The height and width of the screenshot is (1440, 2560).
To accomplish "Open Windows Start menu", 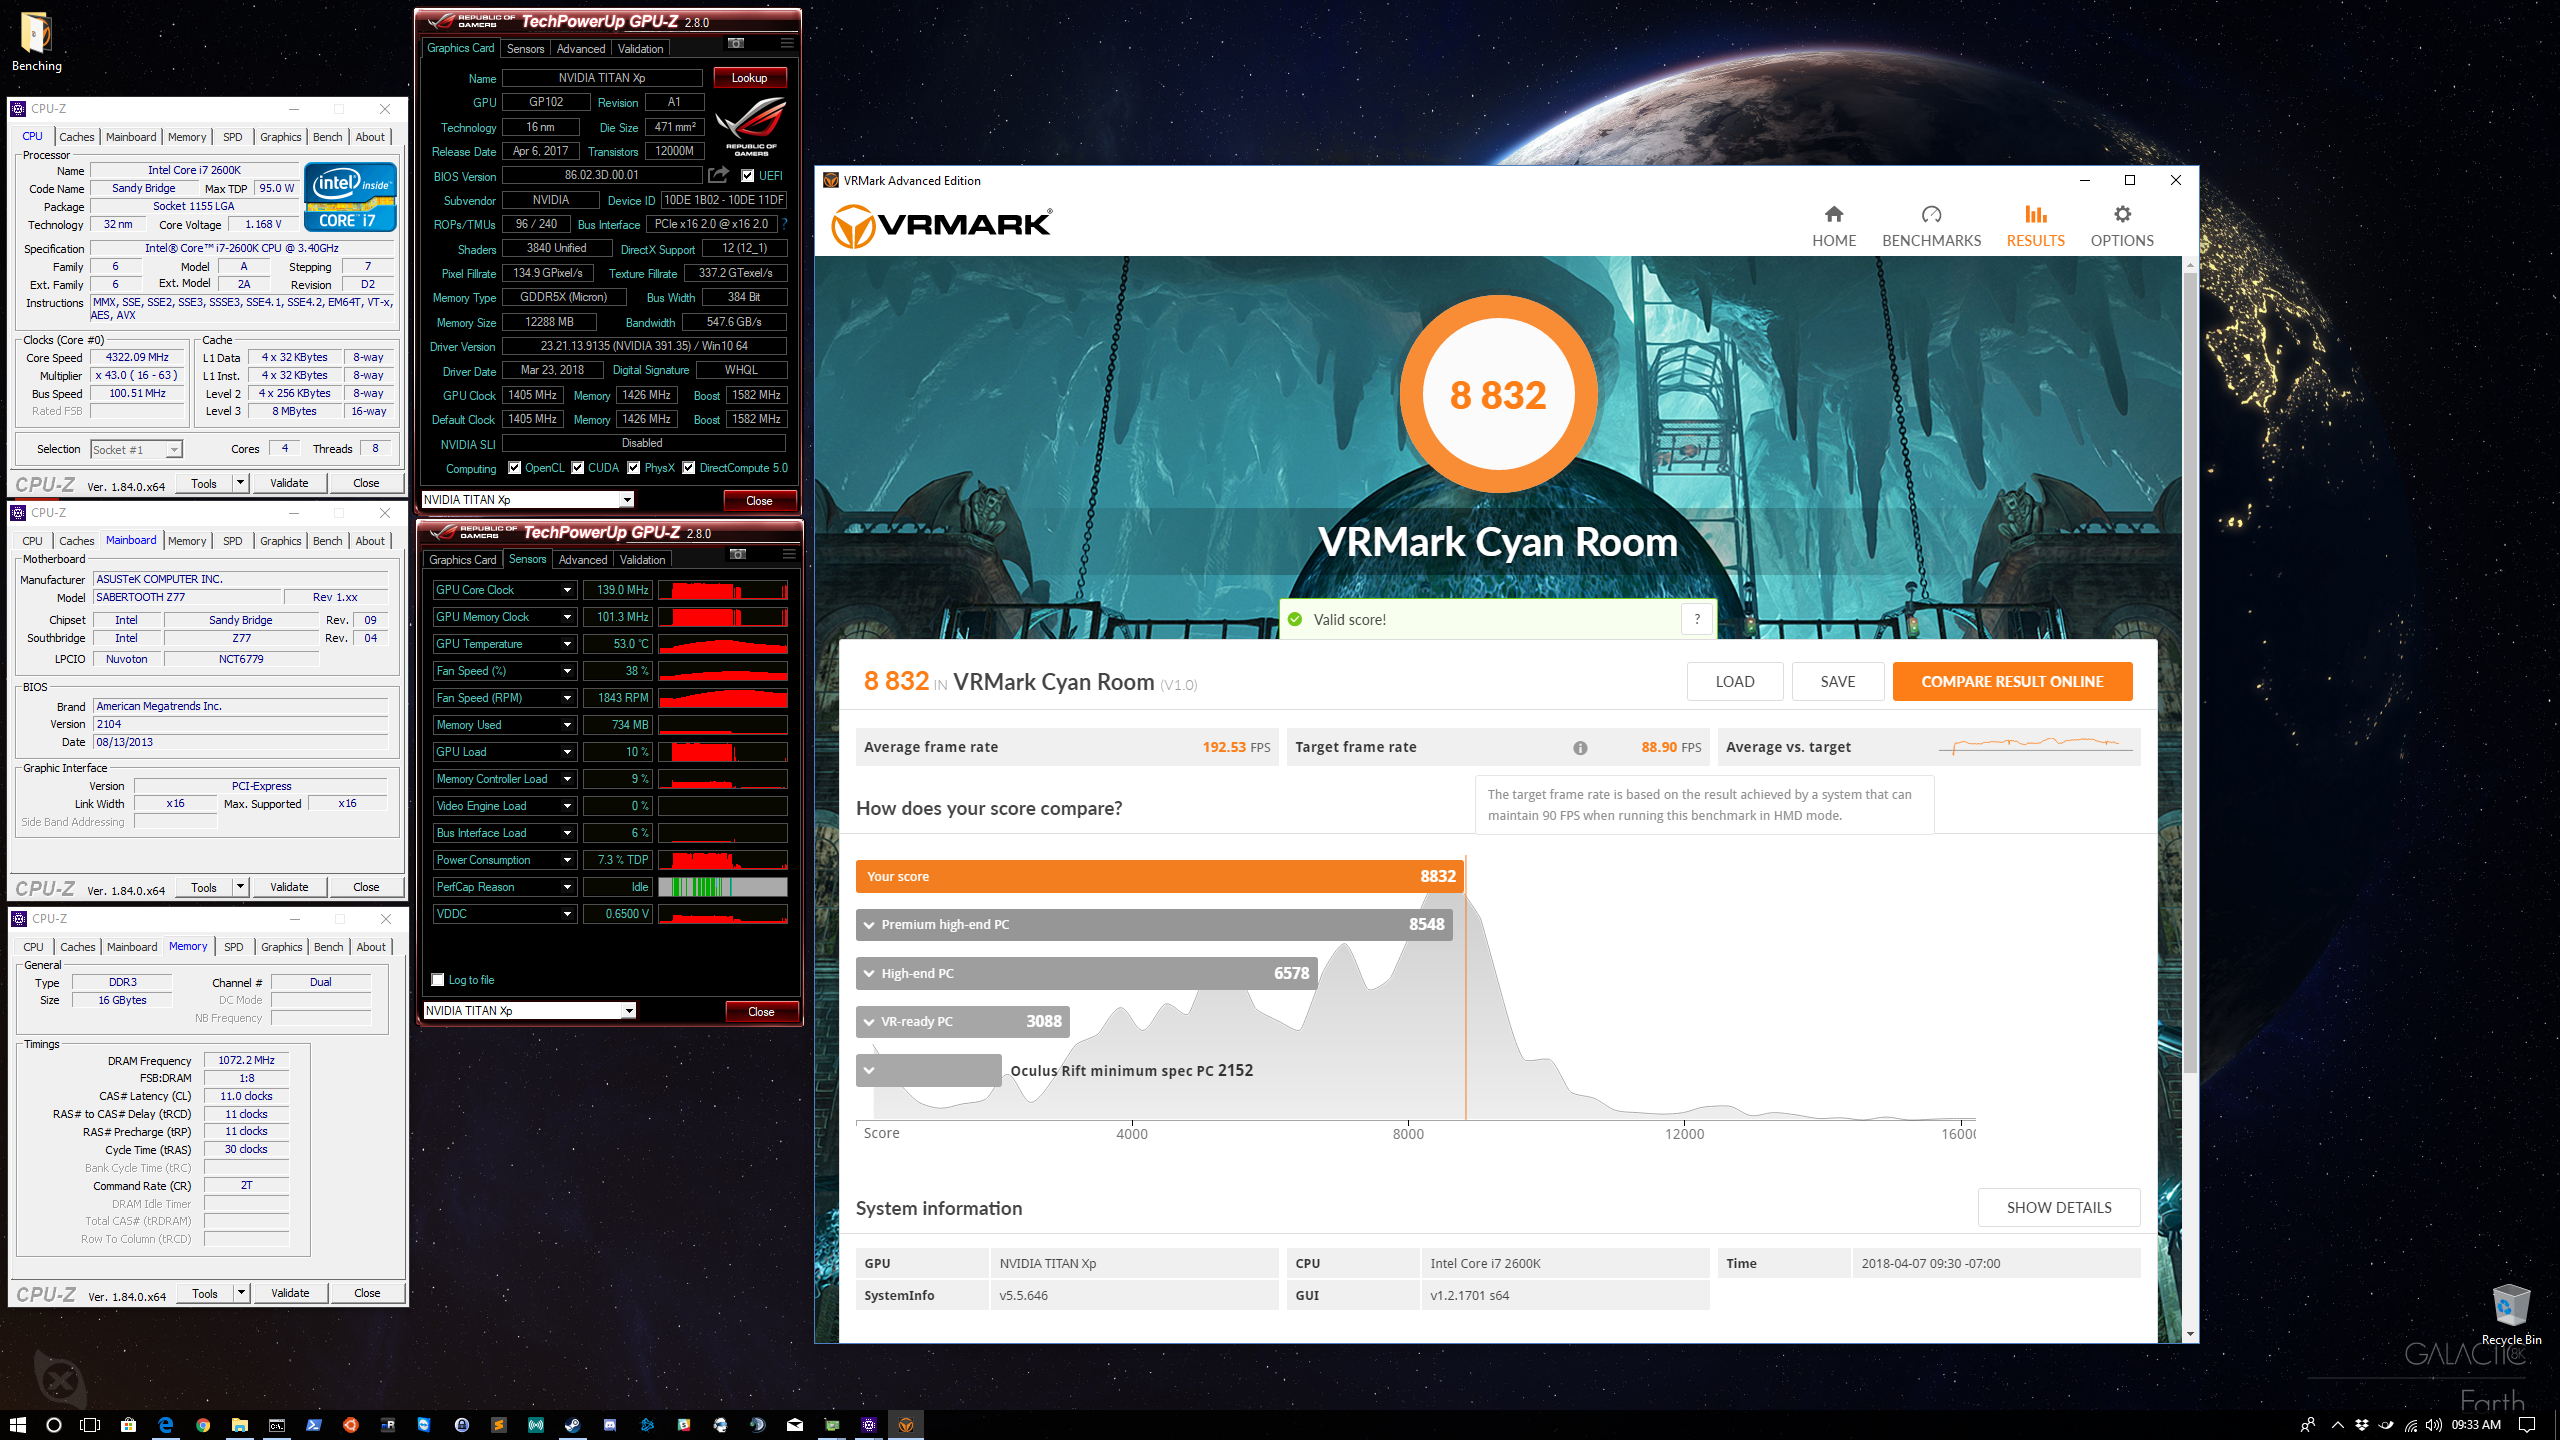I will click(x=17, y=1424).
